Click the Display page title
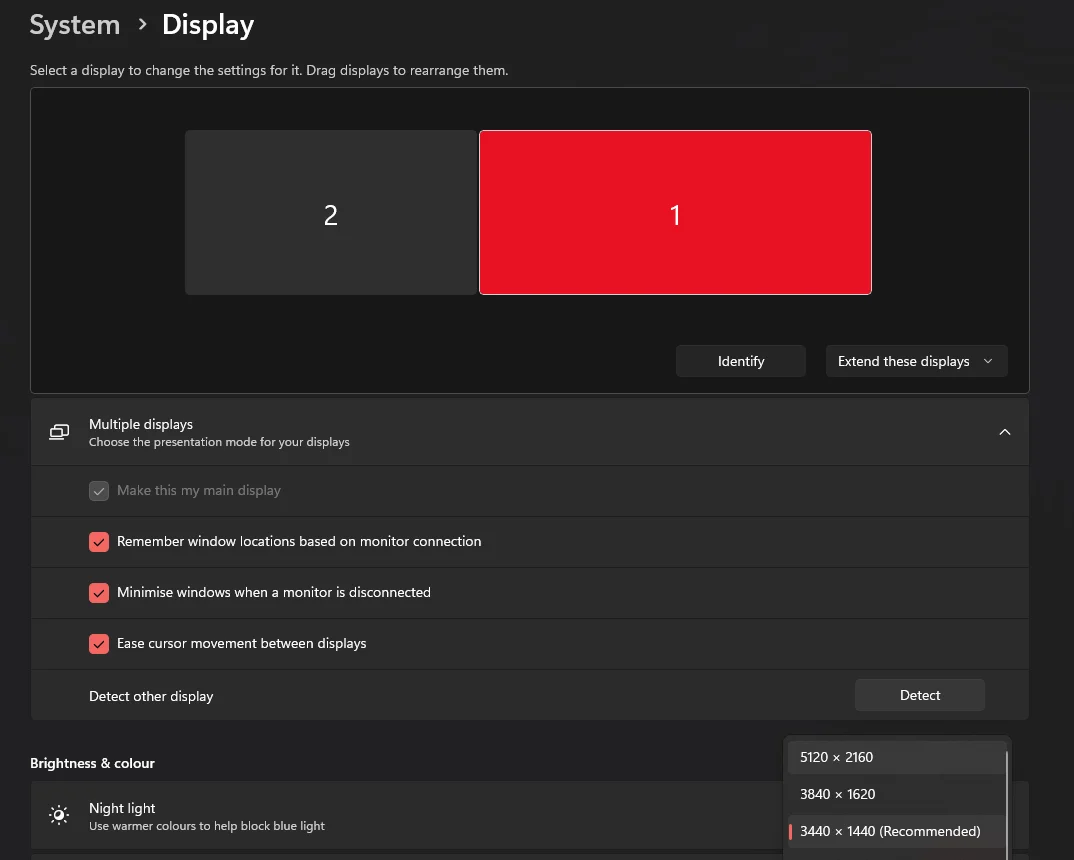The image size is (1074, 860). pos(208,25)
